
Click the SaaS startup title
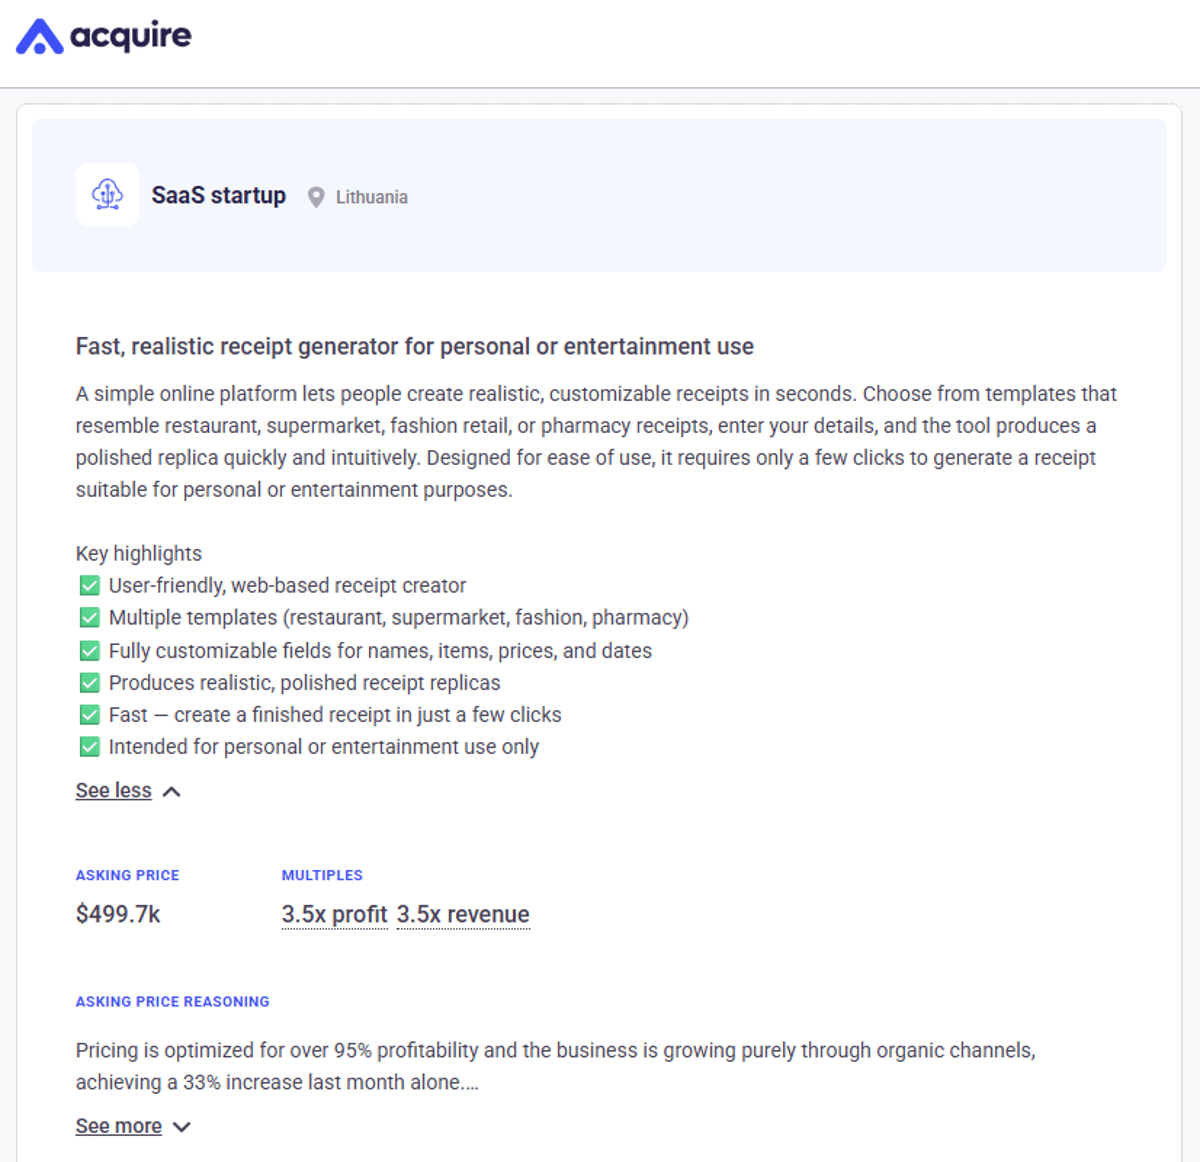tap(218, 195)
